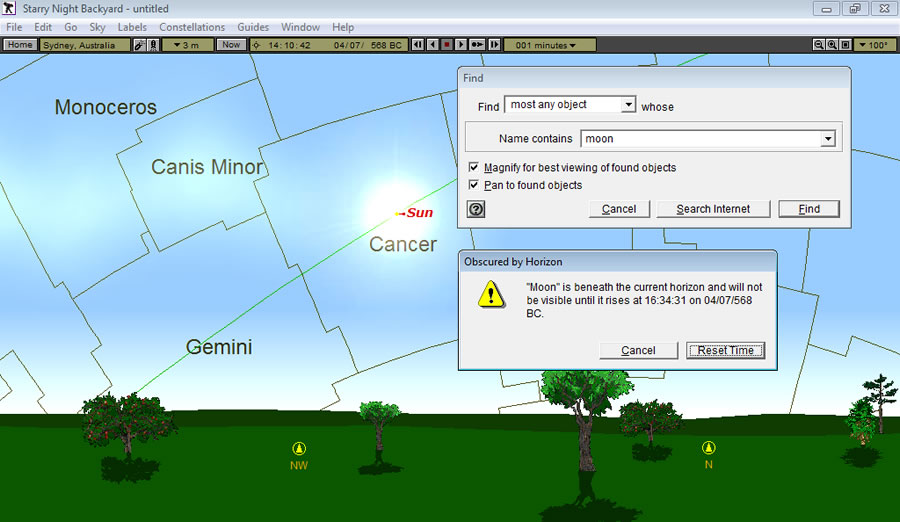Click the real-time flow button
Viewport: 900px width, 522px height.
pyautogui.click(x=477, y=45)
